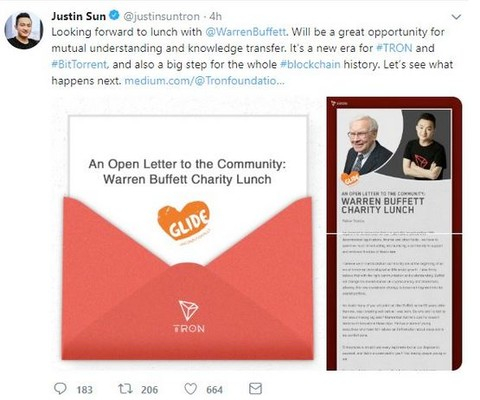Click the blue verified badge beside Justin Sun

pyautogui.click(x=114, y=16)
